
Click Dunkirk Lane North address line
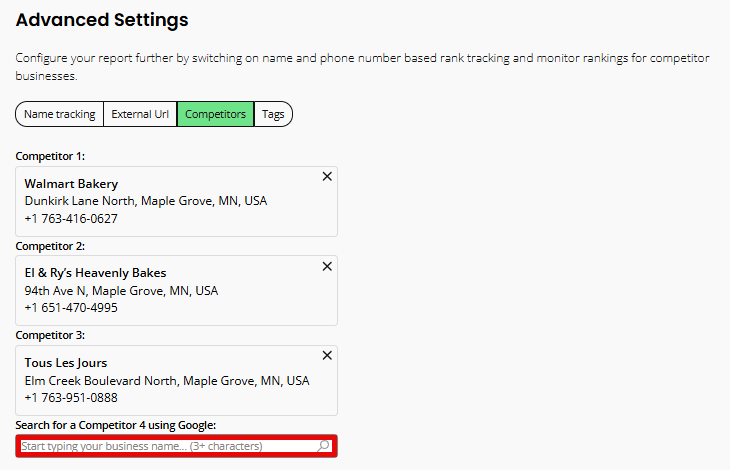[x=146, y=201]
